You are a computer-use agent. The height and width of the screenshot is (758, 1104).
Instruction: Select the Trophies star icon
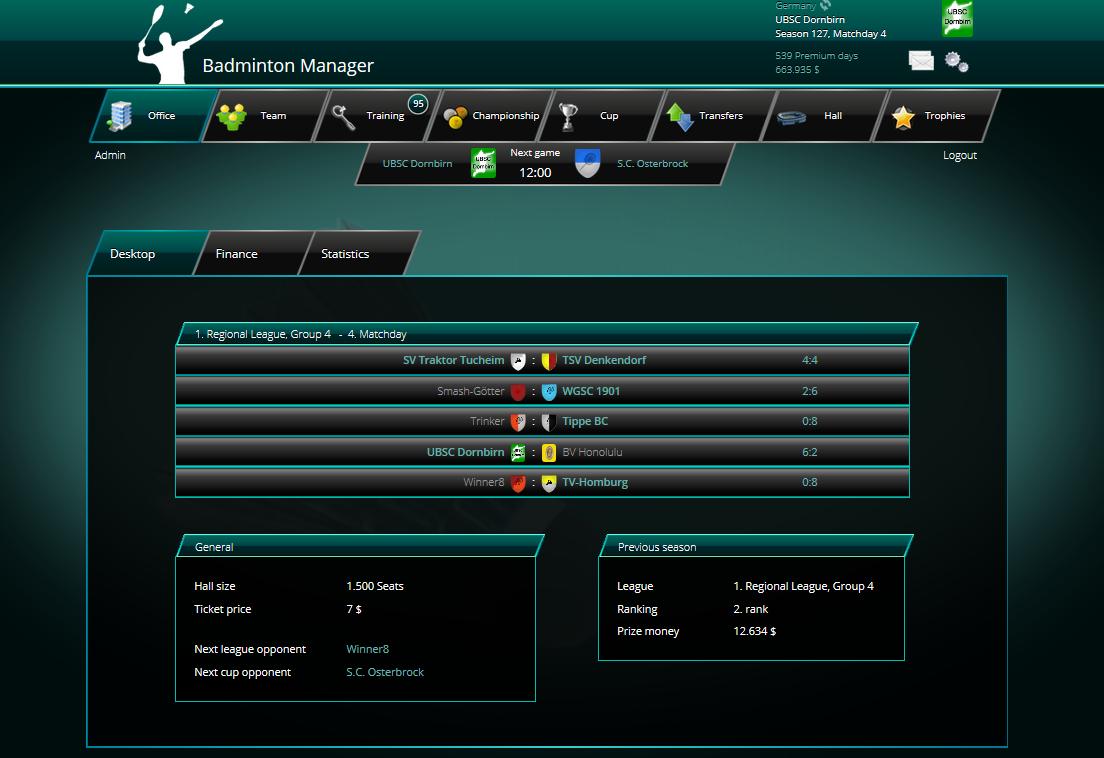[901, 114]
